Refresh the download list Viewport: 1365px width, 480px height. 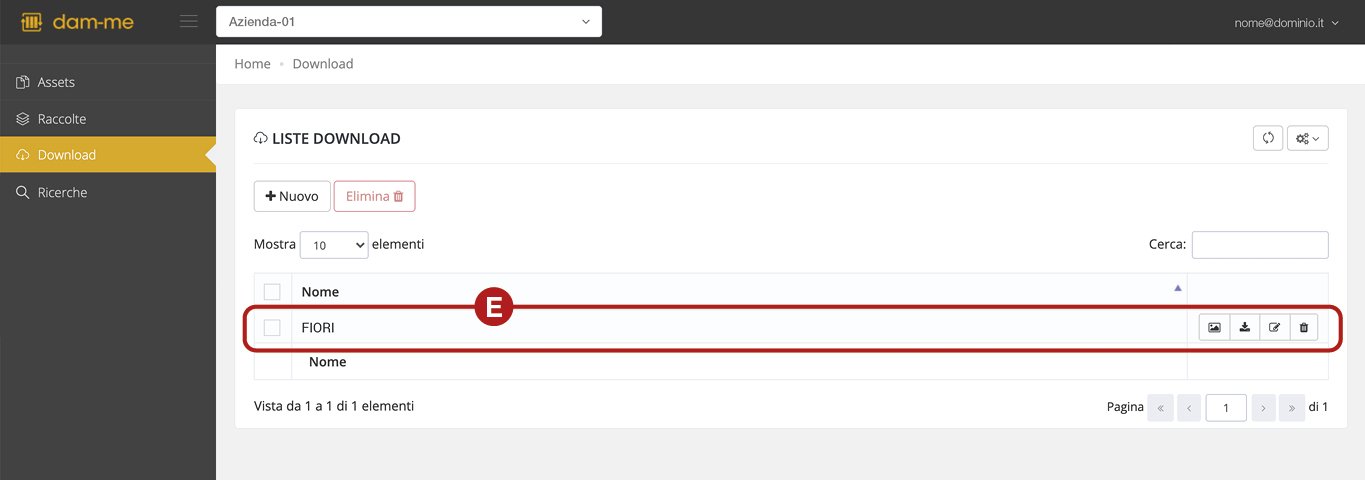1268,138
